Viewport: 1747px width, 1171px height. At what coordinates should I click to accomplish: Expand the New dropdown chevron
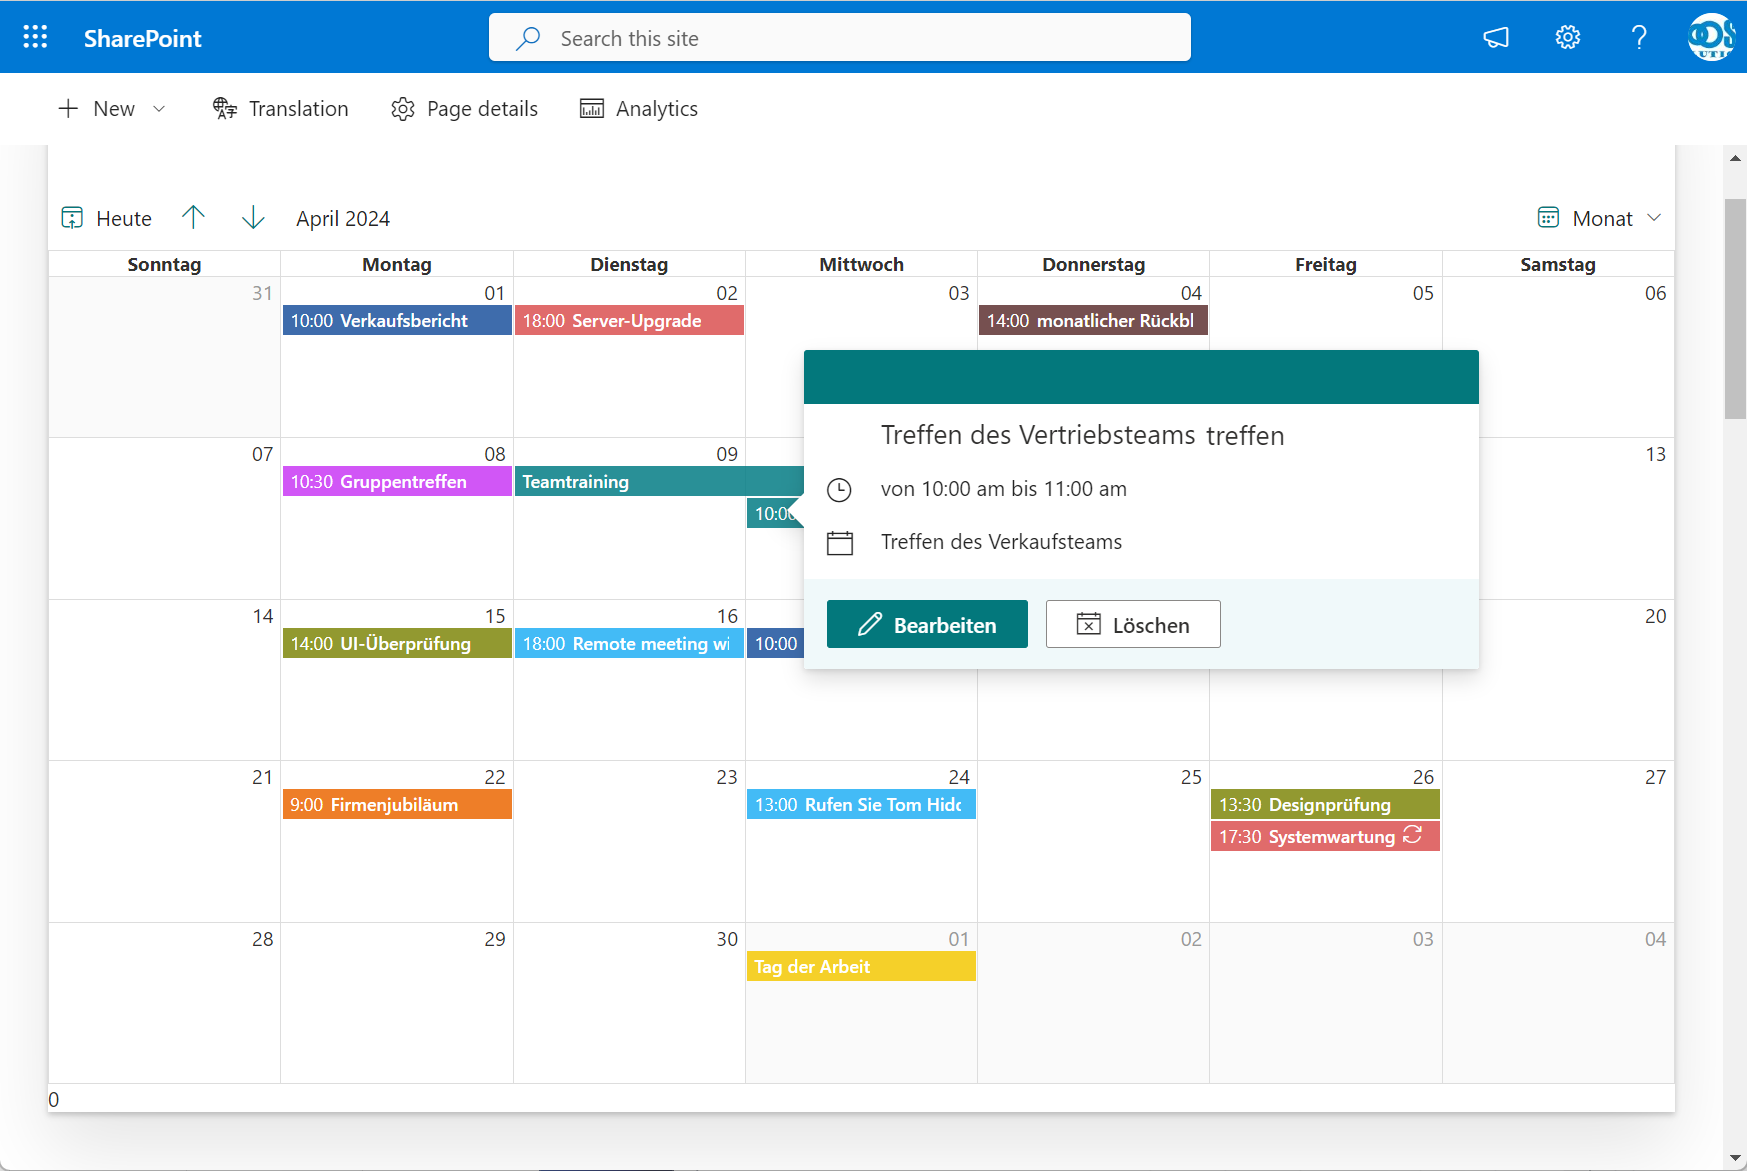(x=159, y=109)
